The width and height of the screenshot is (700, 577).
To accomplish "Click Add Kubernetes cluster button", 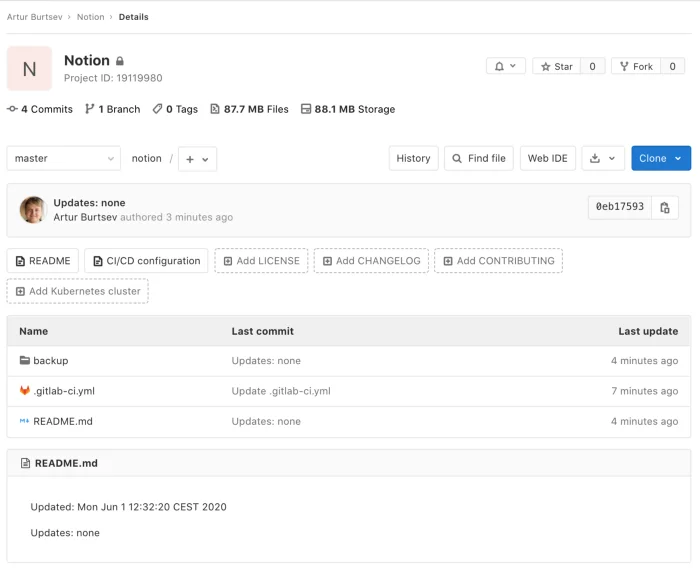I will click(x=78, y=291).
